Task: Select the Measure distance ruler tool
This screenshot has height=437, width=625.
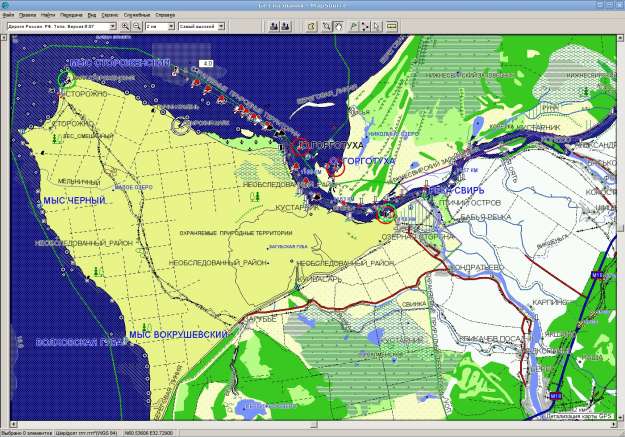Action: point(390,26)
